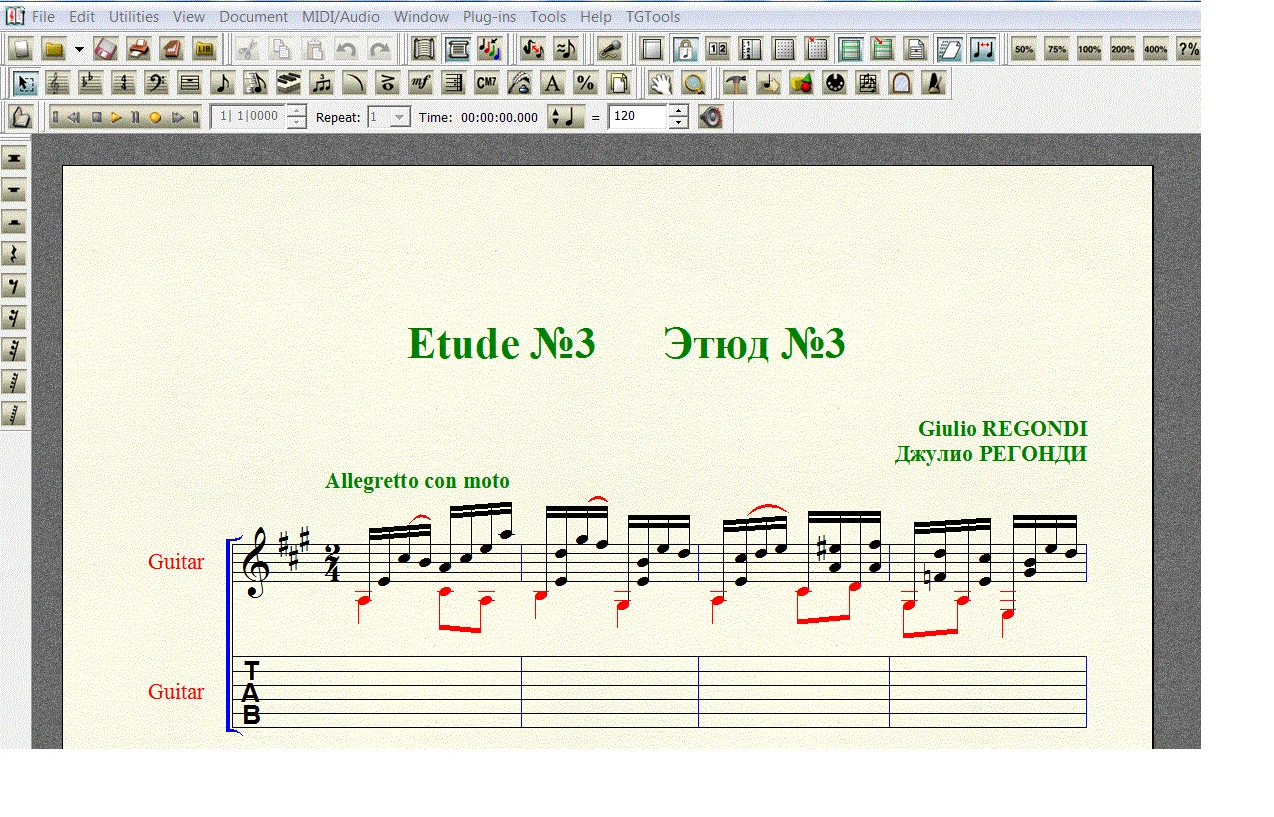Viewport: 1274px width, 817px height.
Task: Select the MIDI tool round connector icon
Action: tap(835, 83)
